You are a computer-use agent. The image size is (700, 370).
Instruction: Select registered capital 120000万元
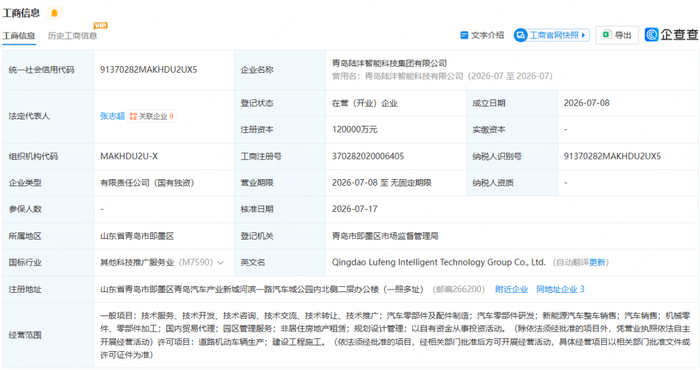point(354,129)
